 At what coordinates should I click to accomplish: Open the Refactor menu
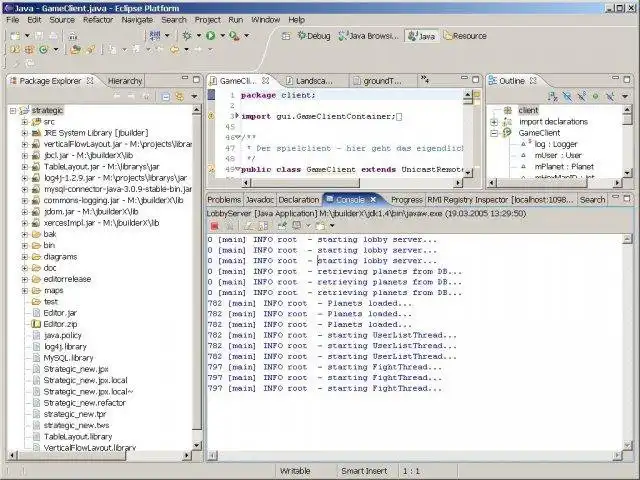98,19
